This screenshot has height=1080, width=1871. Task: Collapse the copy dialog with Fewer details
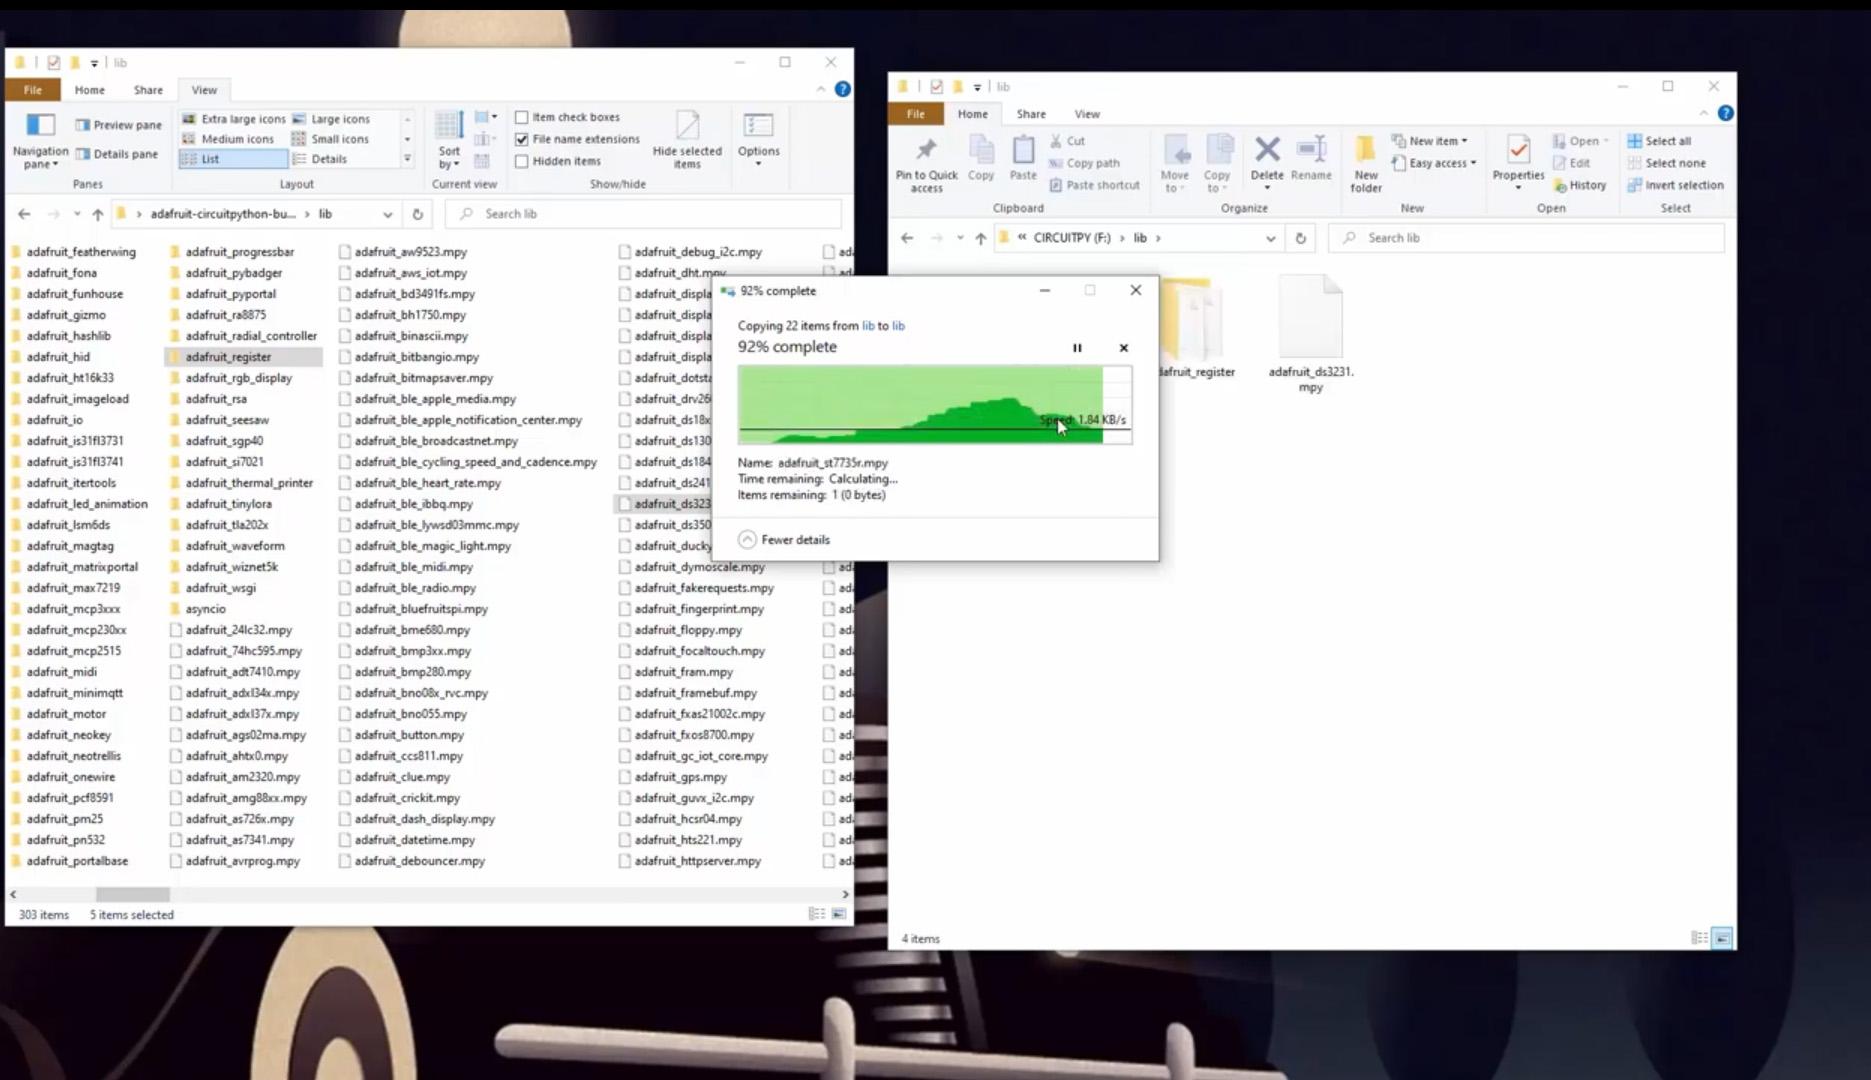tap(785, 540)
